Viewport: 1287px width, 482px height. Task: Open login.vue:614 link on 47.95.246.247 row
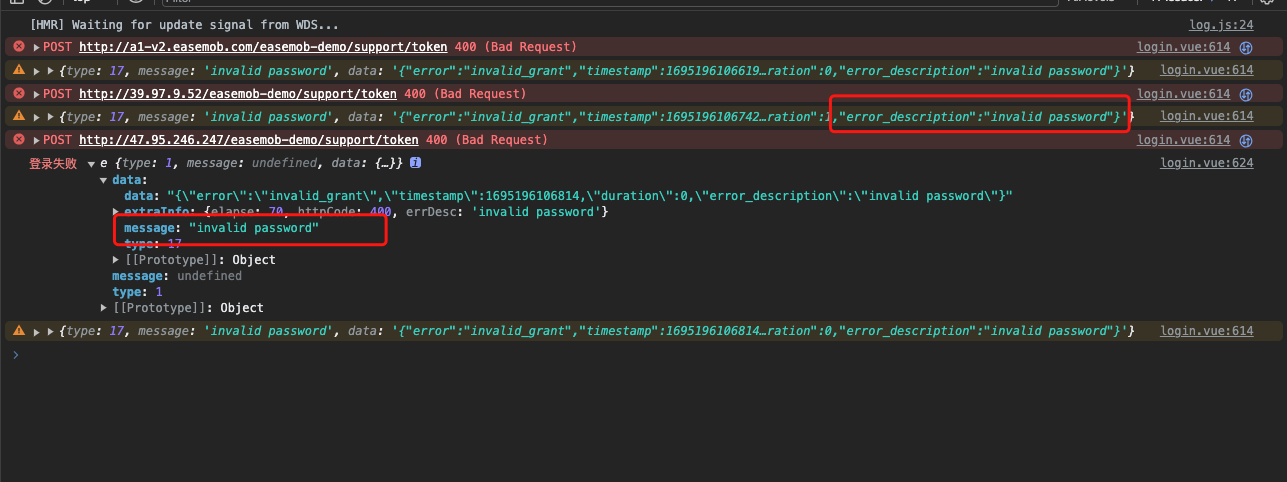click(1183, 140)
